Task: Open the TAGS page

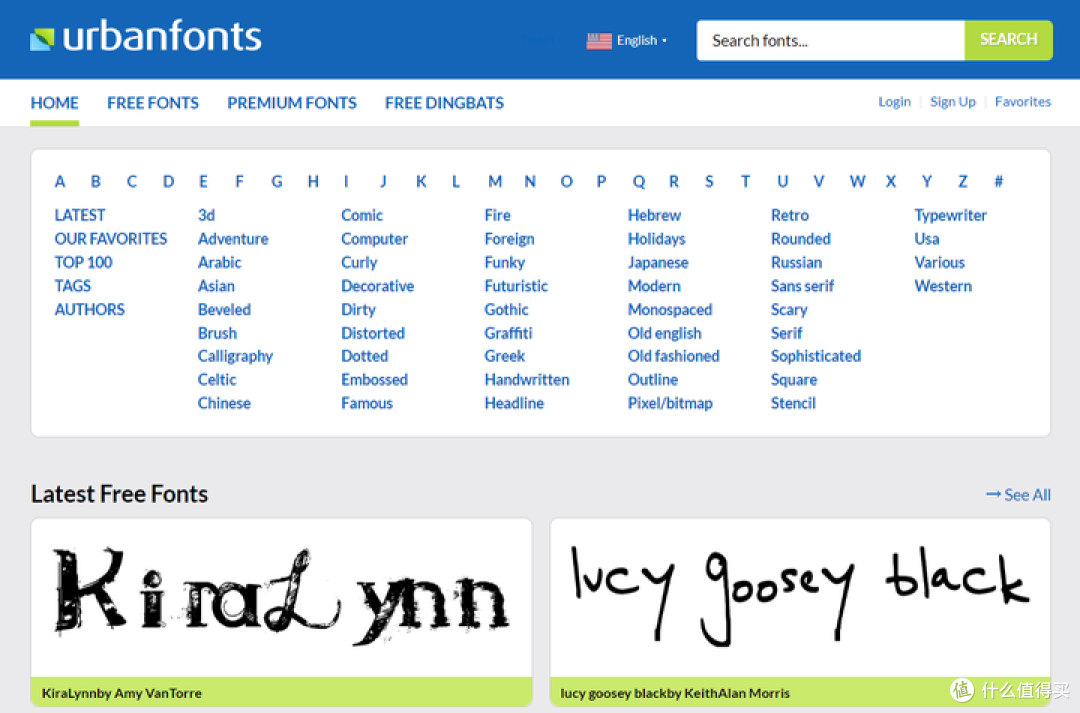Action: click(x=72, y=286)
